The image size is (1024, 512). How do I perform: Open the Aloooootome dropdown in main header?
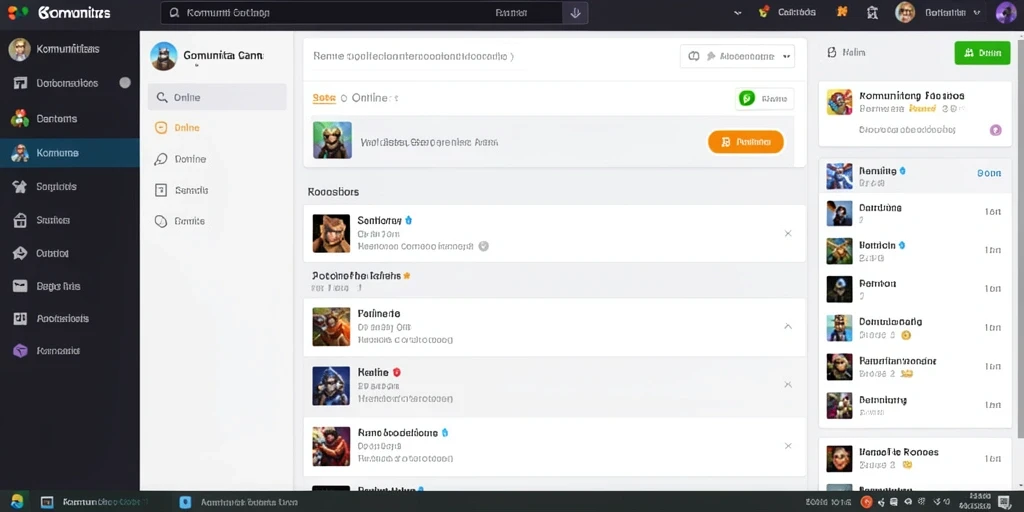click(x=737, y=56)
